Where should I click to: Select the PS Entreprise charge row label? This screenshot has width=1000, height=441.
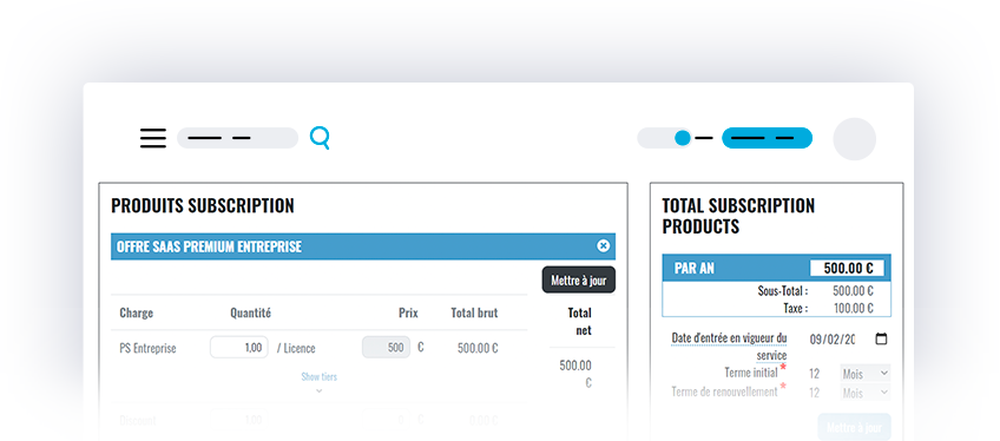tap(147, 348)
